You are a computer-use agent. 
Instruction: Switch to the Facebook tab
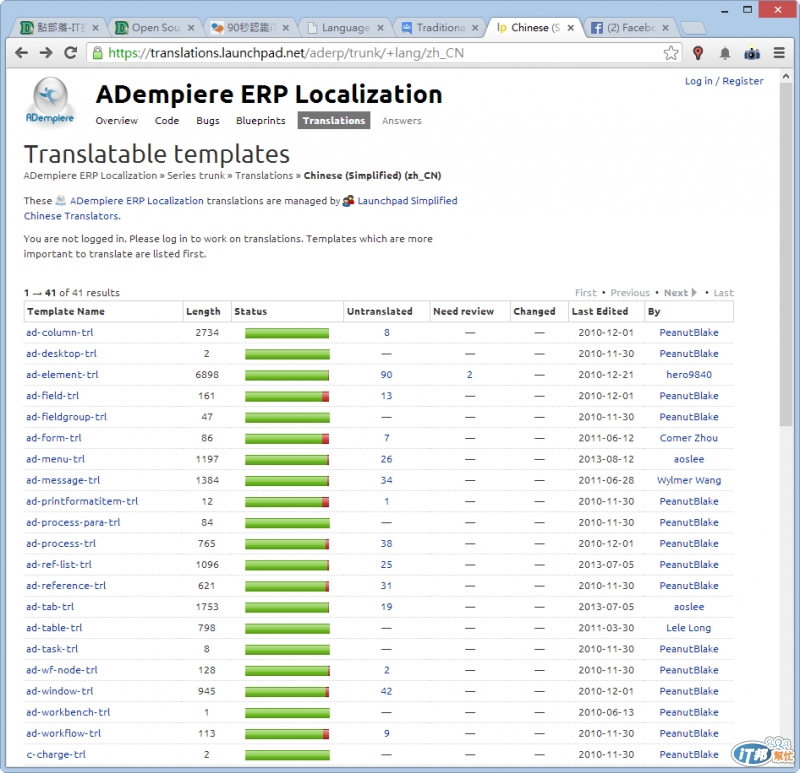point(630,28)
